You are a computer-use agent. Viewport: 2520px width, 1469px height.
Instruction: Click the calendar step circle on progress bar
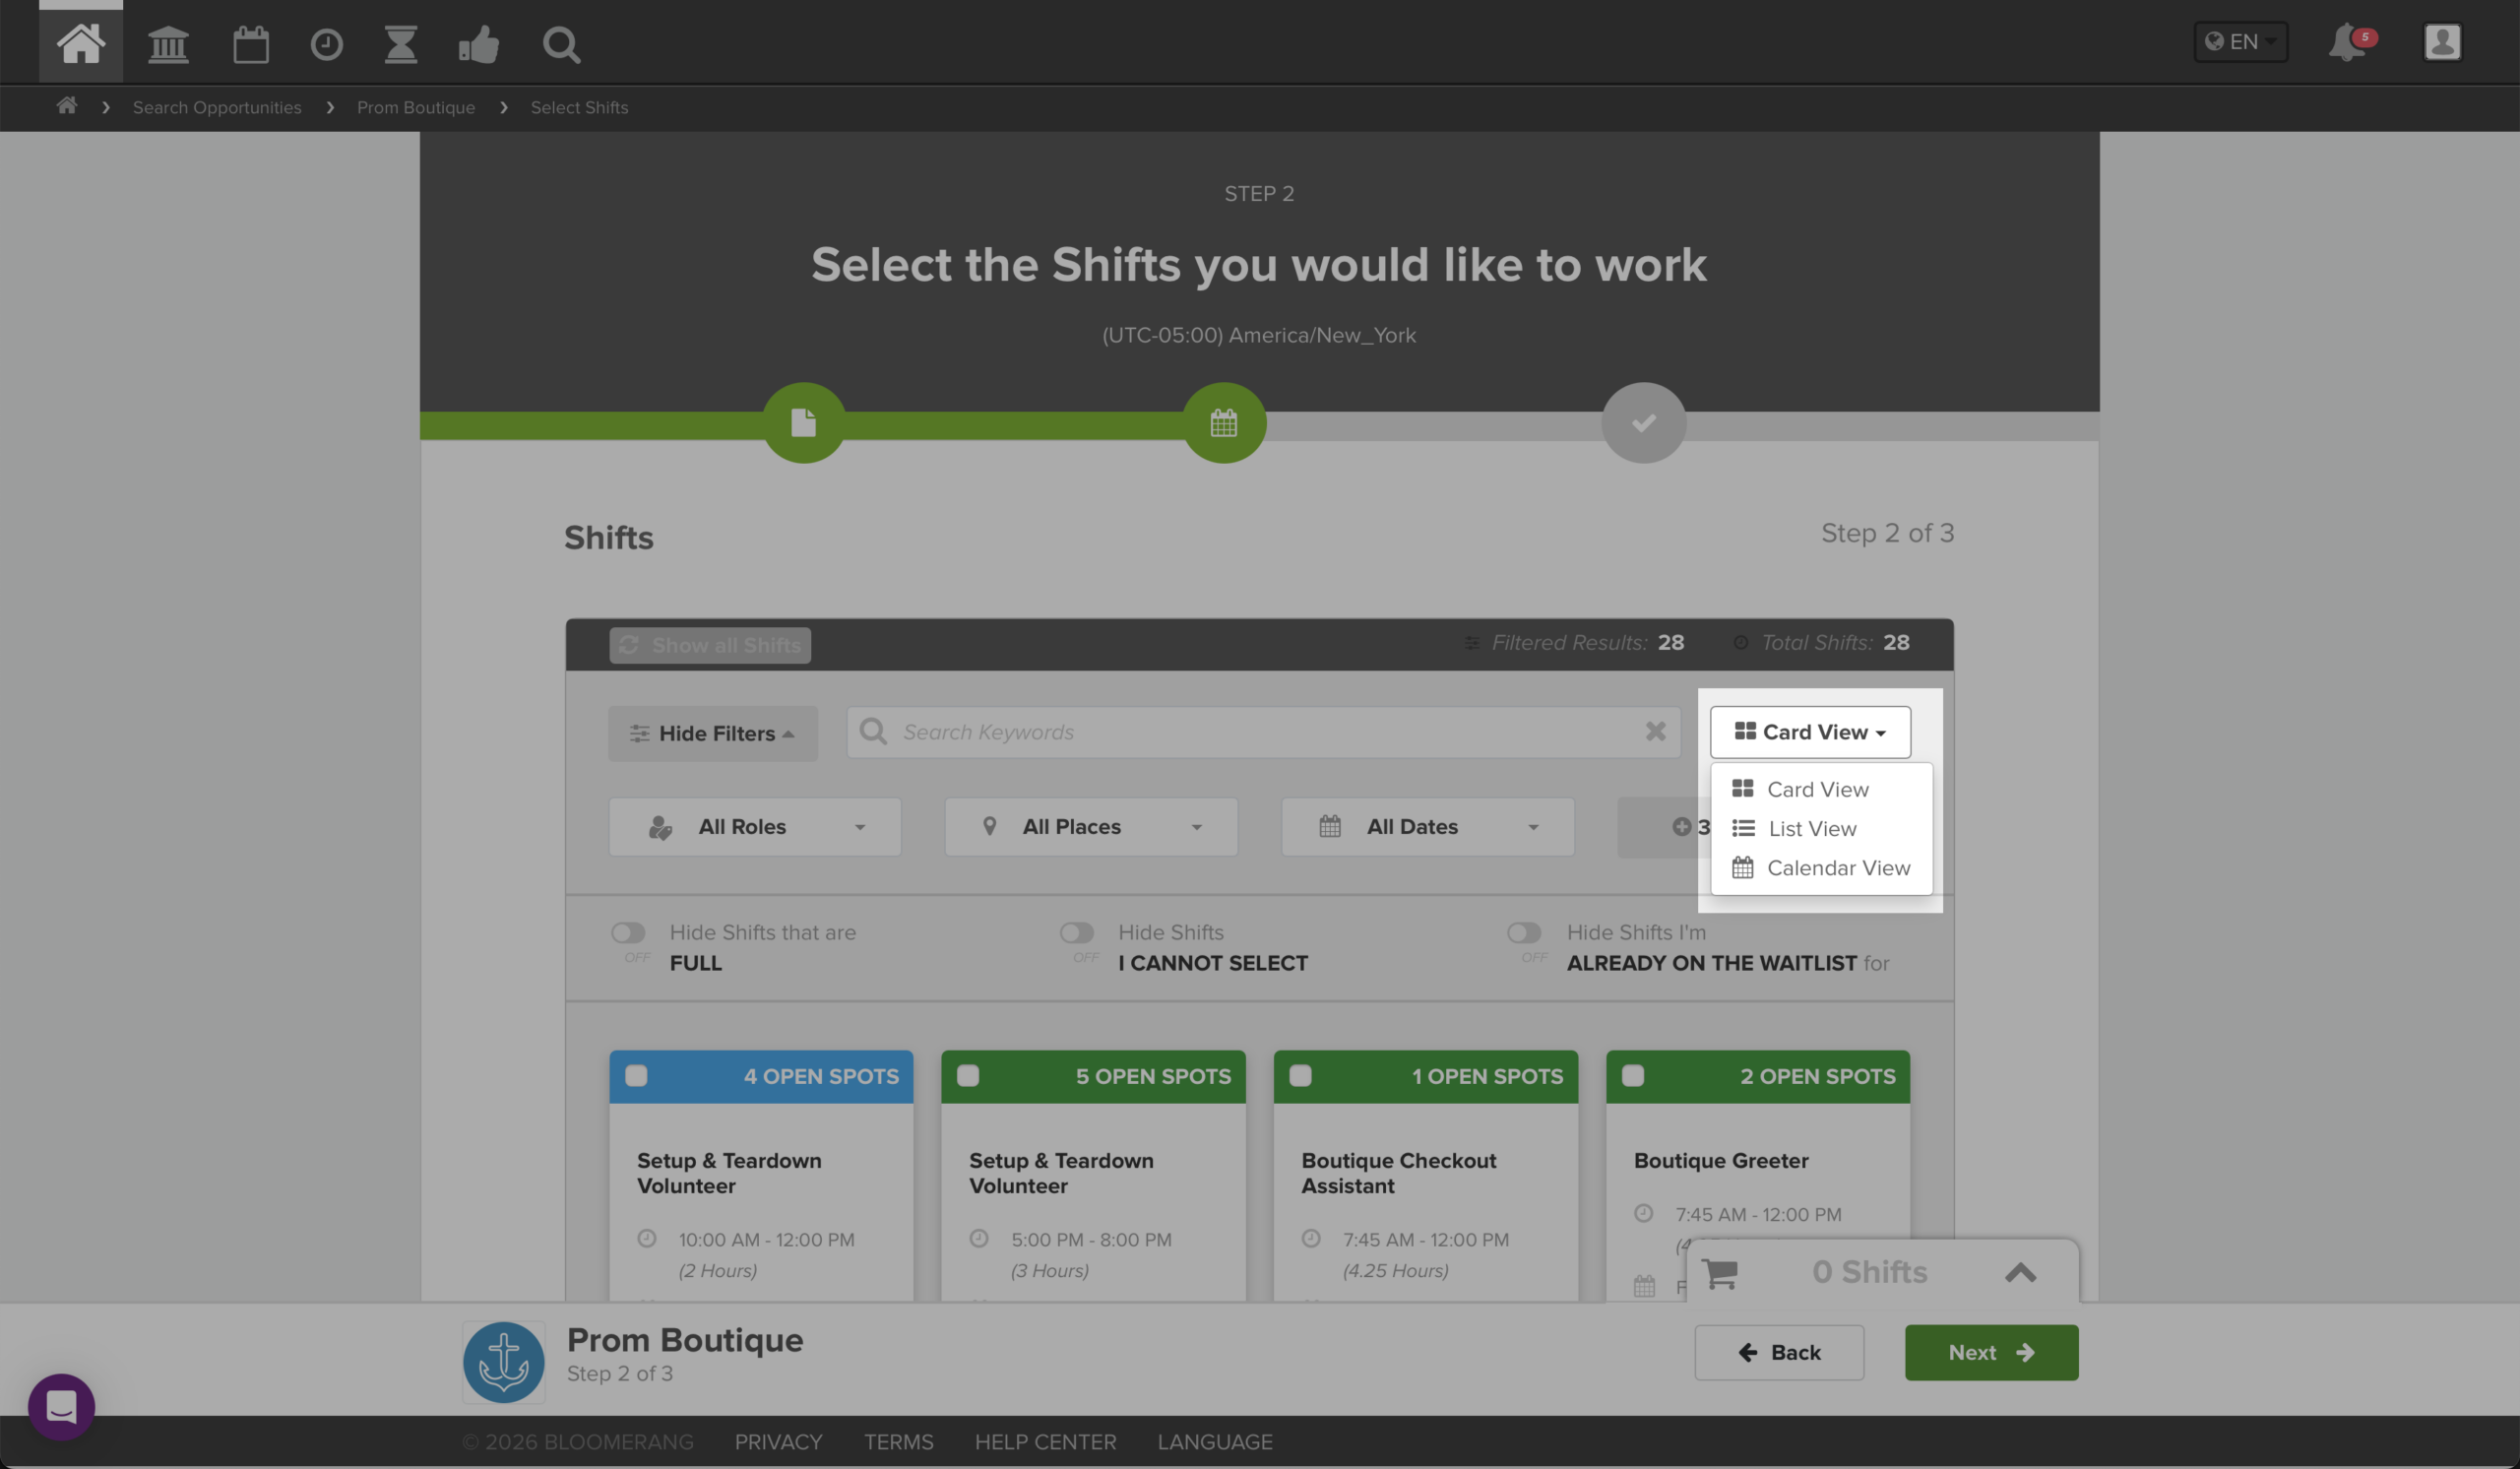[x=1224, y=422]
